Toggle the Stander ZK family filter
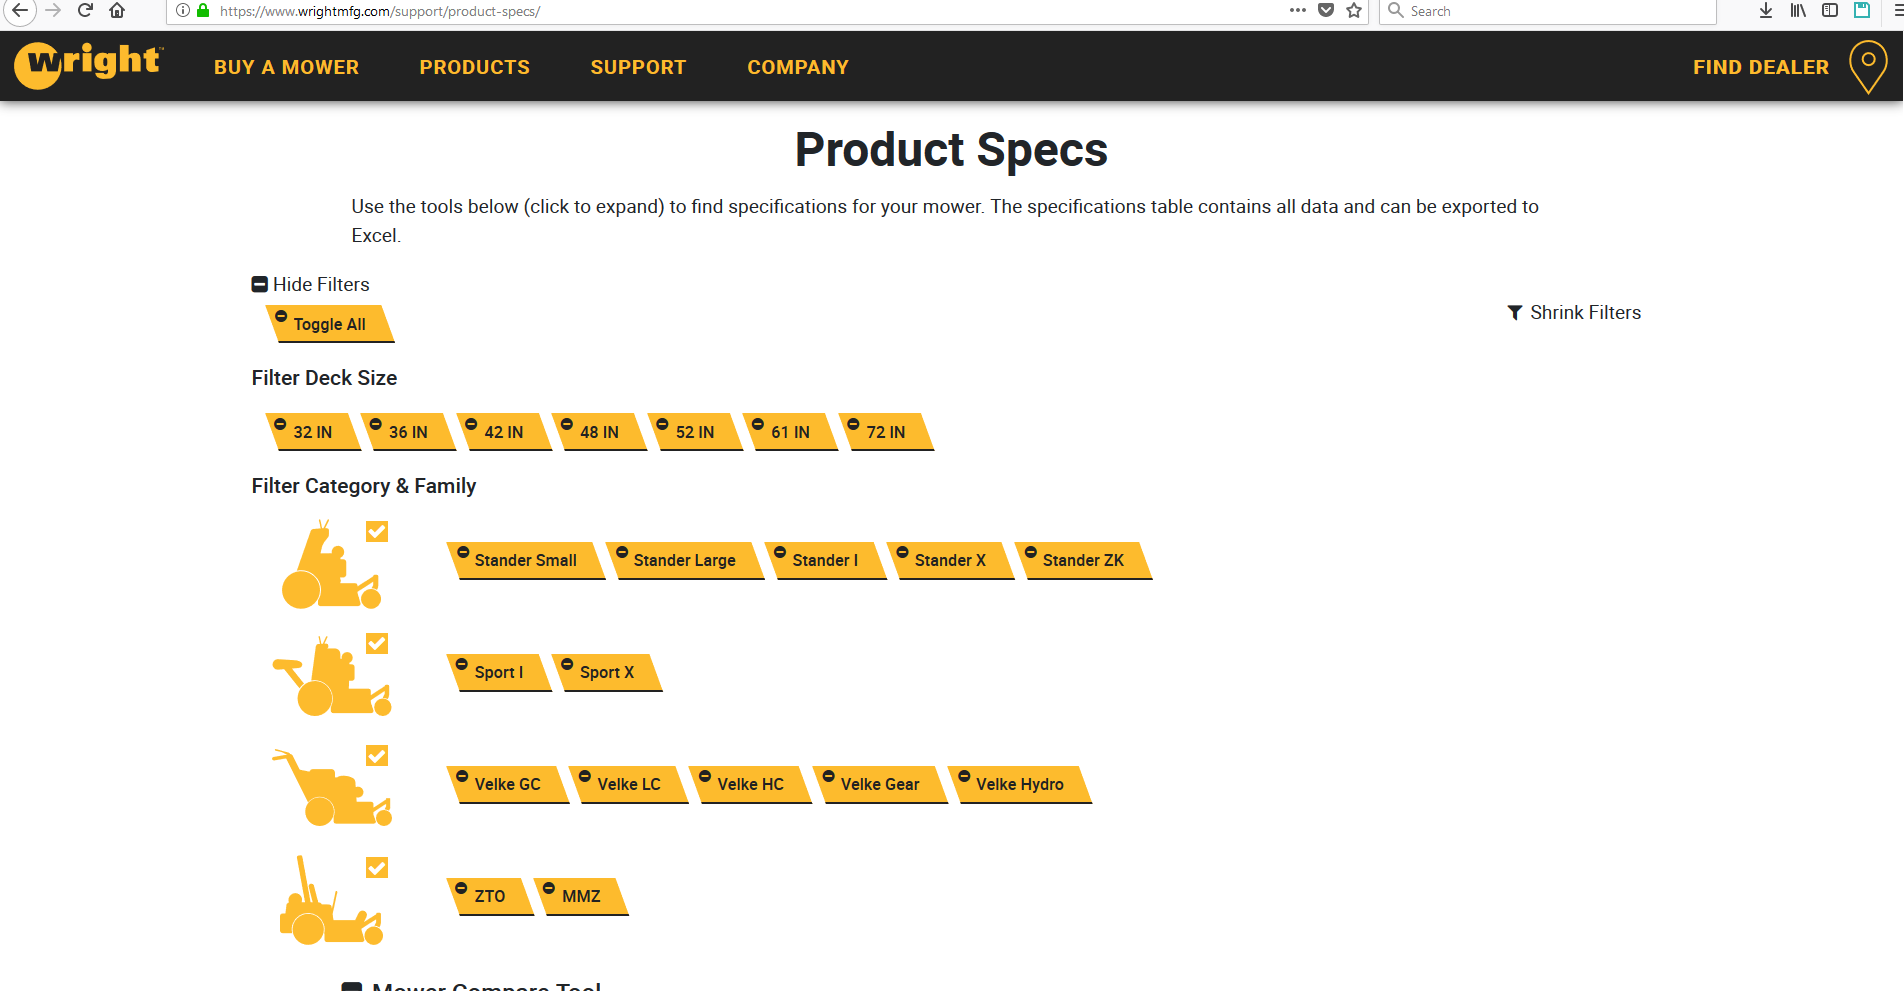The width and height of the screenshot is (1904, 991). point(1084,560)
